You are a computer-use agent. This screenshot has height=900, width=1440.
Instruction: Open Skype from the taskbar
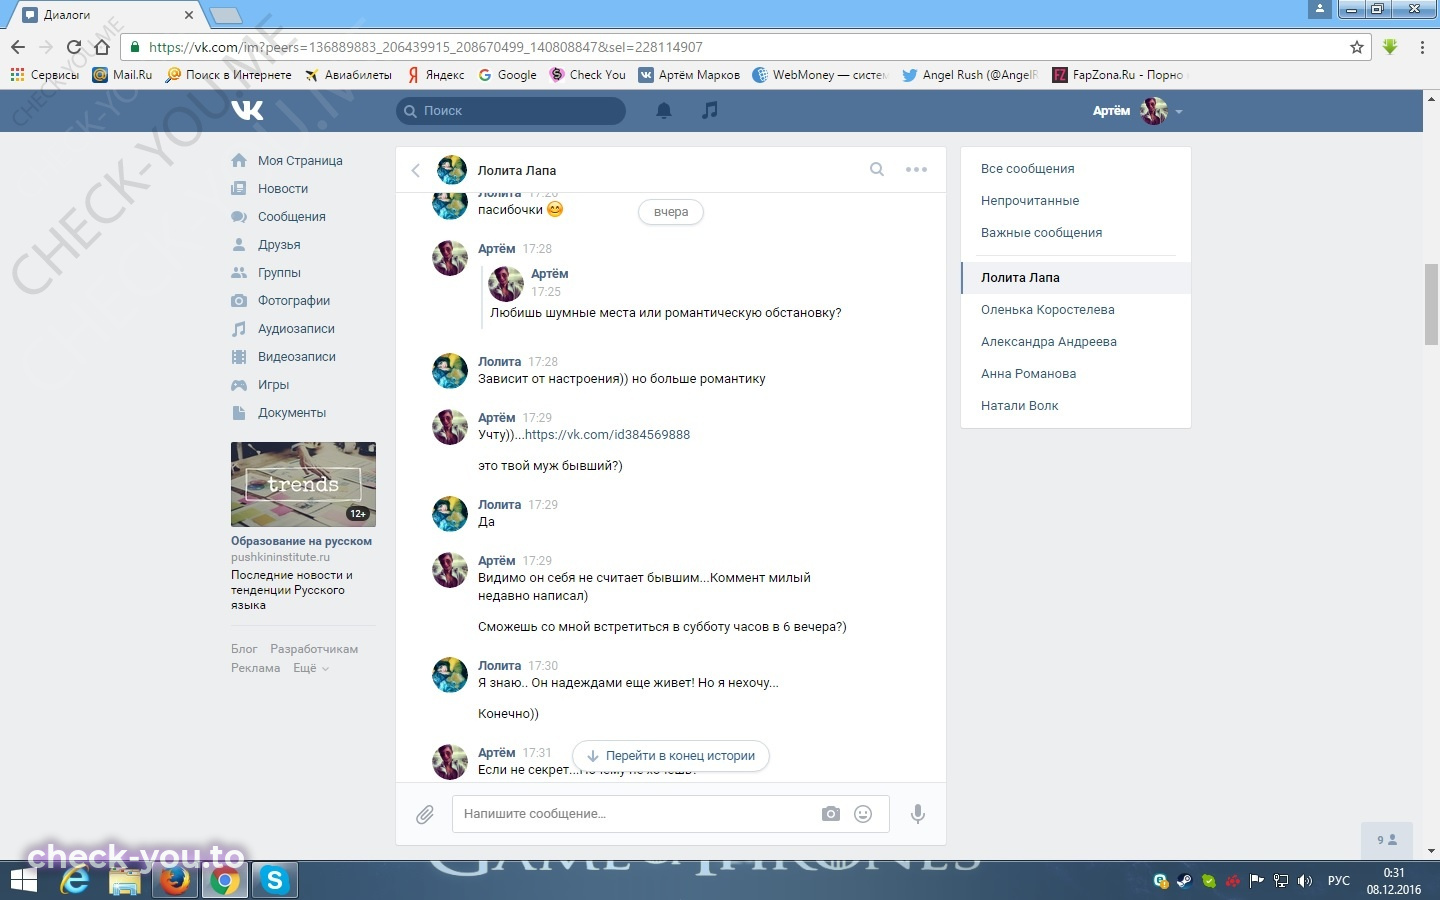coord(274,880)
